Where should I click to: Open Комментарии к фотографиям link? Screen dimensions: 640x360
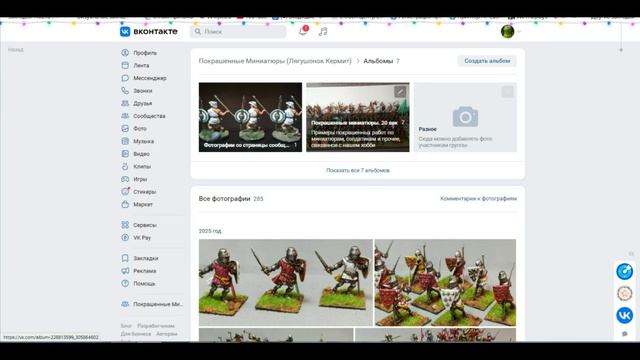478,199
